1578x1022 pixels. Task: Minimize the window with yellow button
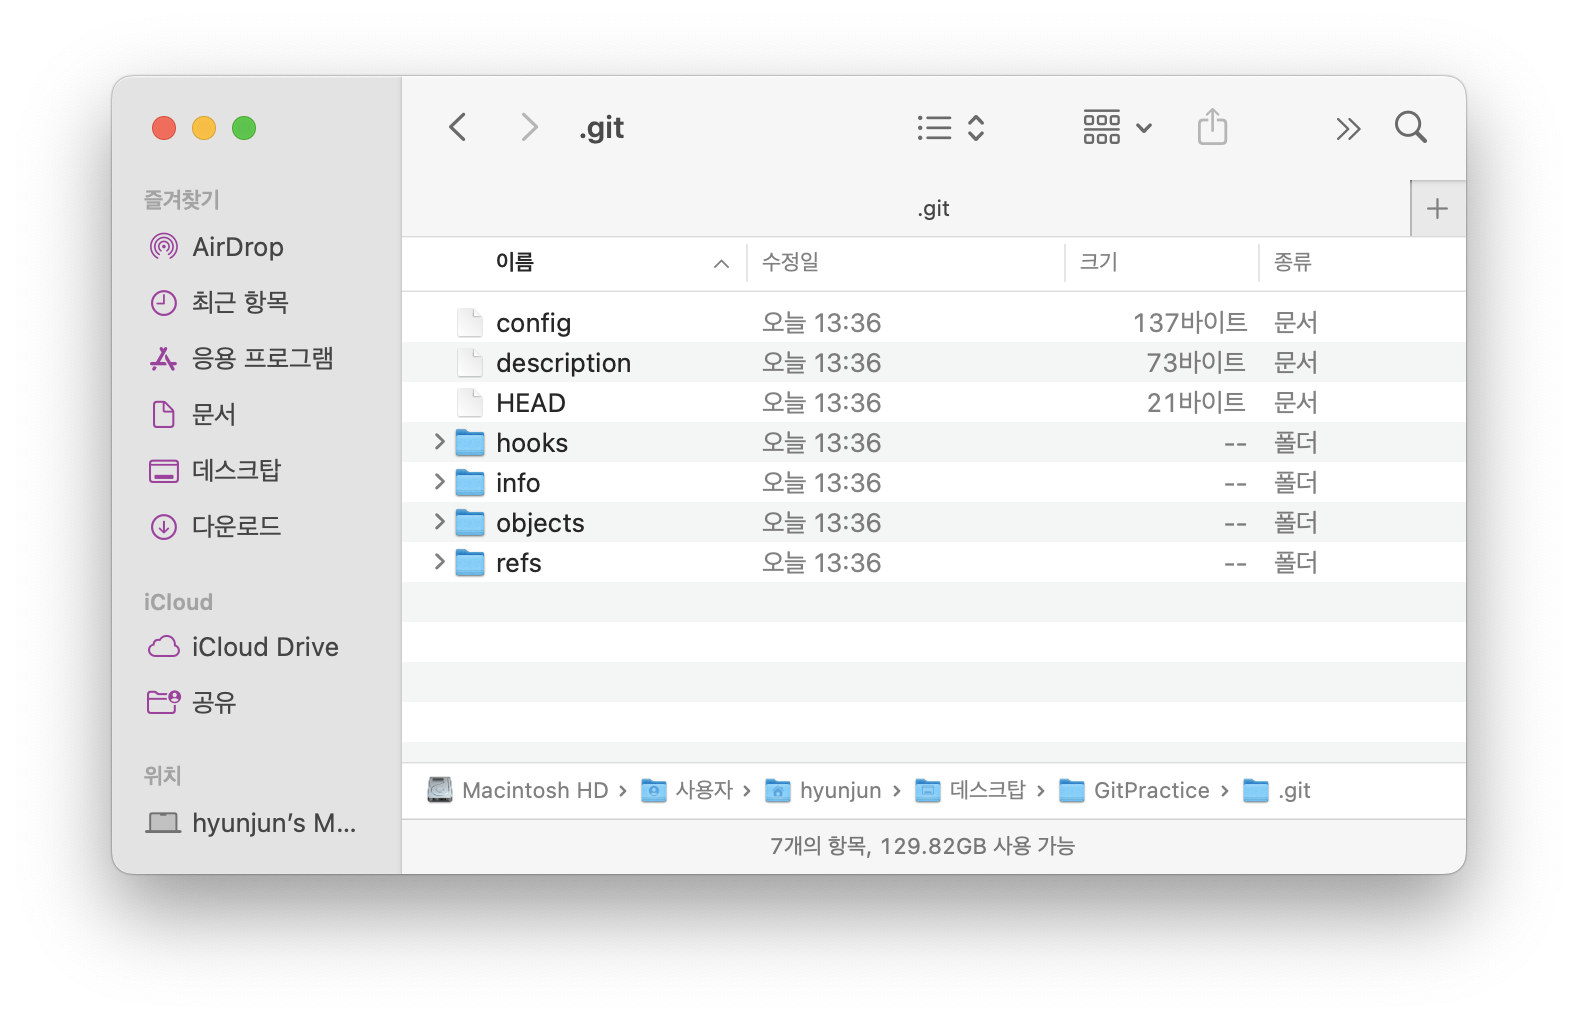[204, 128]
